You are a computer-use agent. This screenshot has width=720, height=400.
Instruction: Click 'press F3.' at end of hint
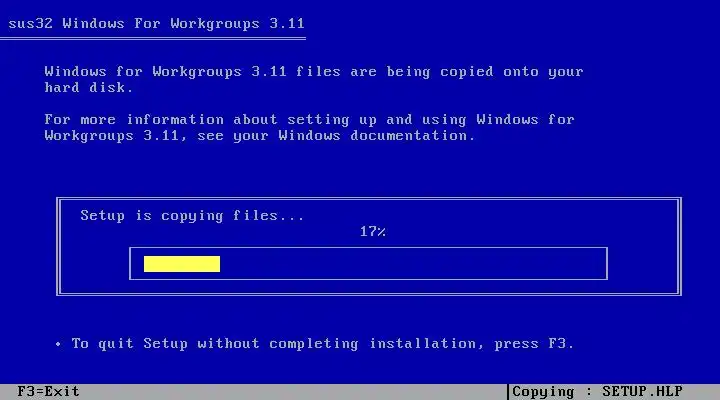534,344
